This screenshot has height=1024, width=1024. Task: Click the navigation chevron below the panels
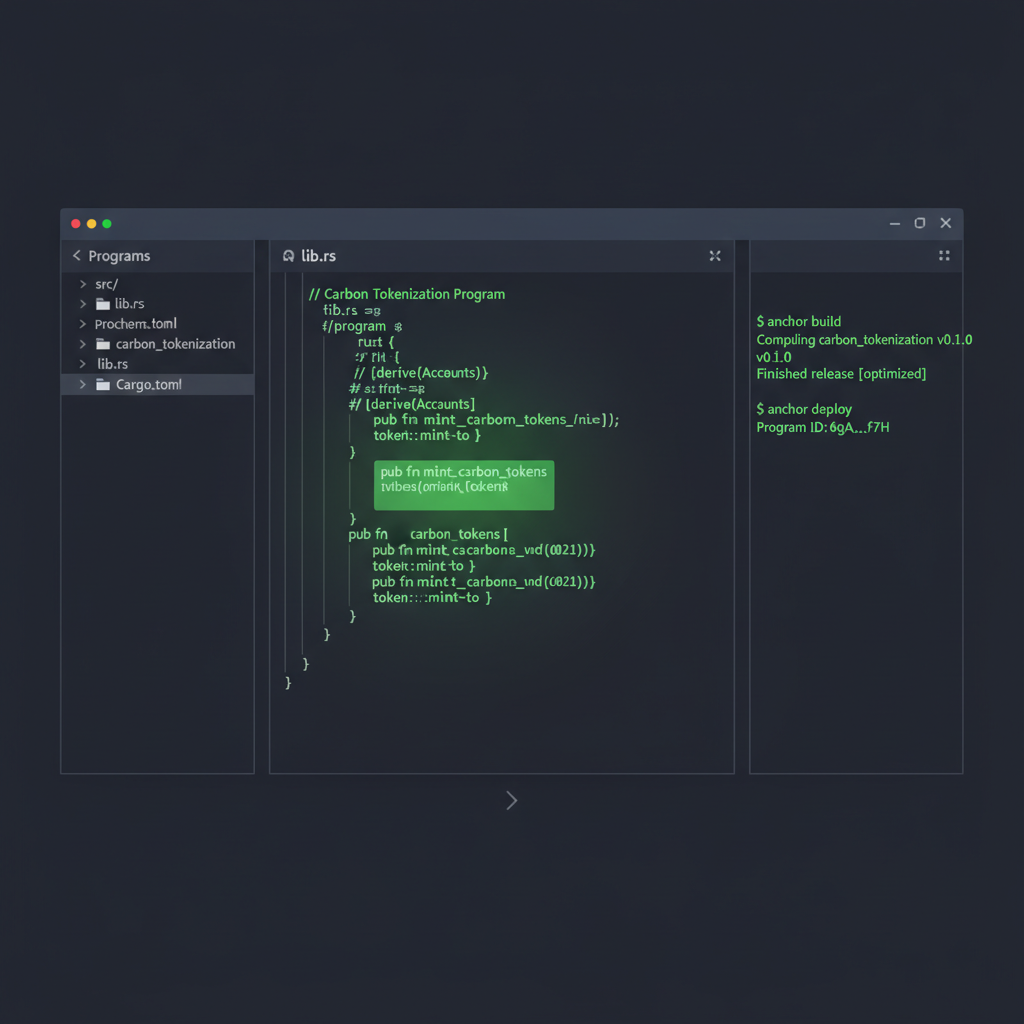click(x=511, y=800)
